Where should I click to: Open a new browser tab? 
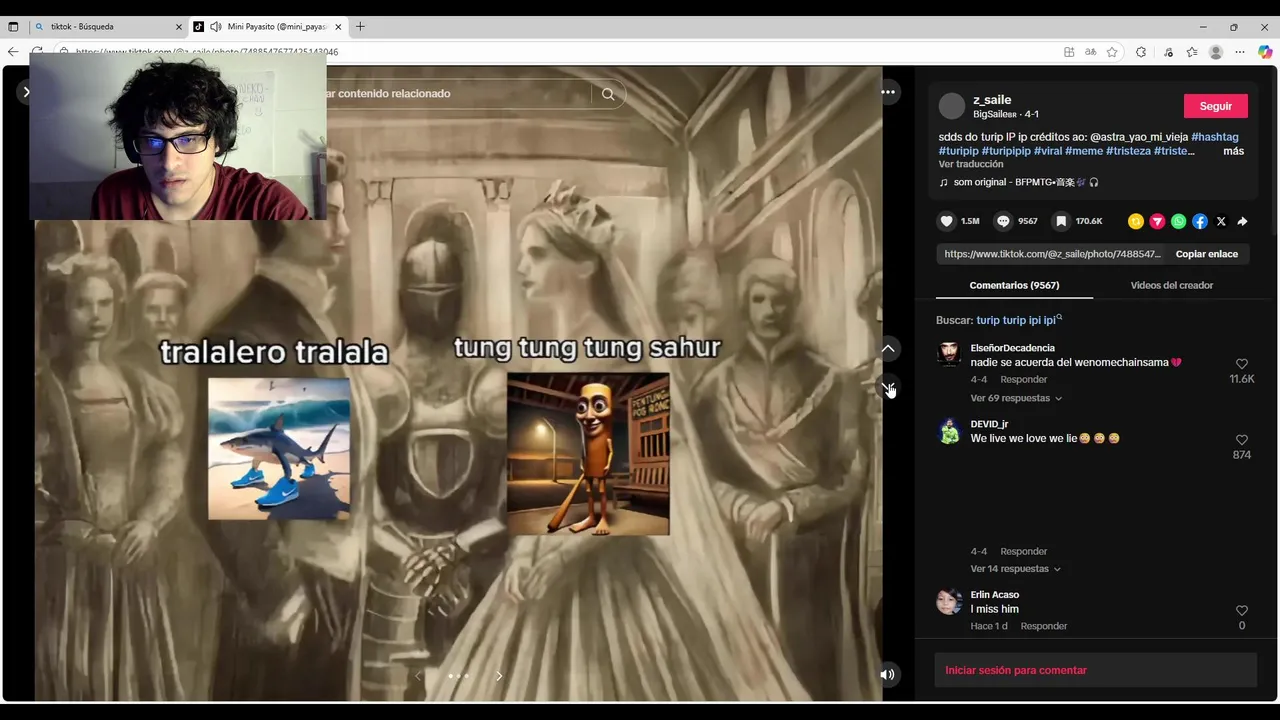coord(360,26)
